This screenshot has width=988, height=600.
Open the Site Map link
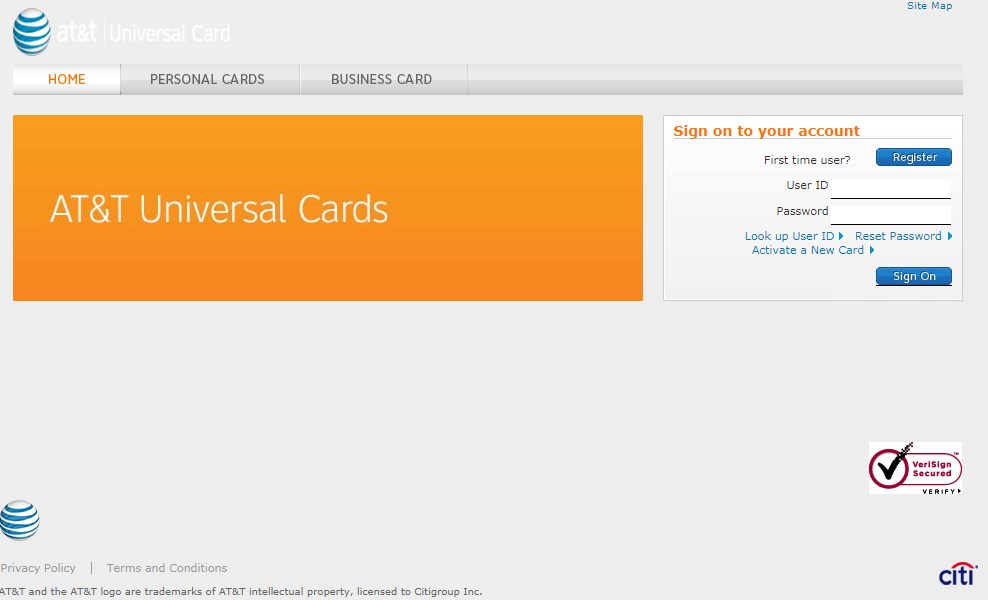929,6
